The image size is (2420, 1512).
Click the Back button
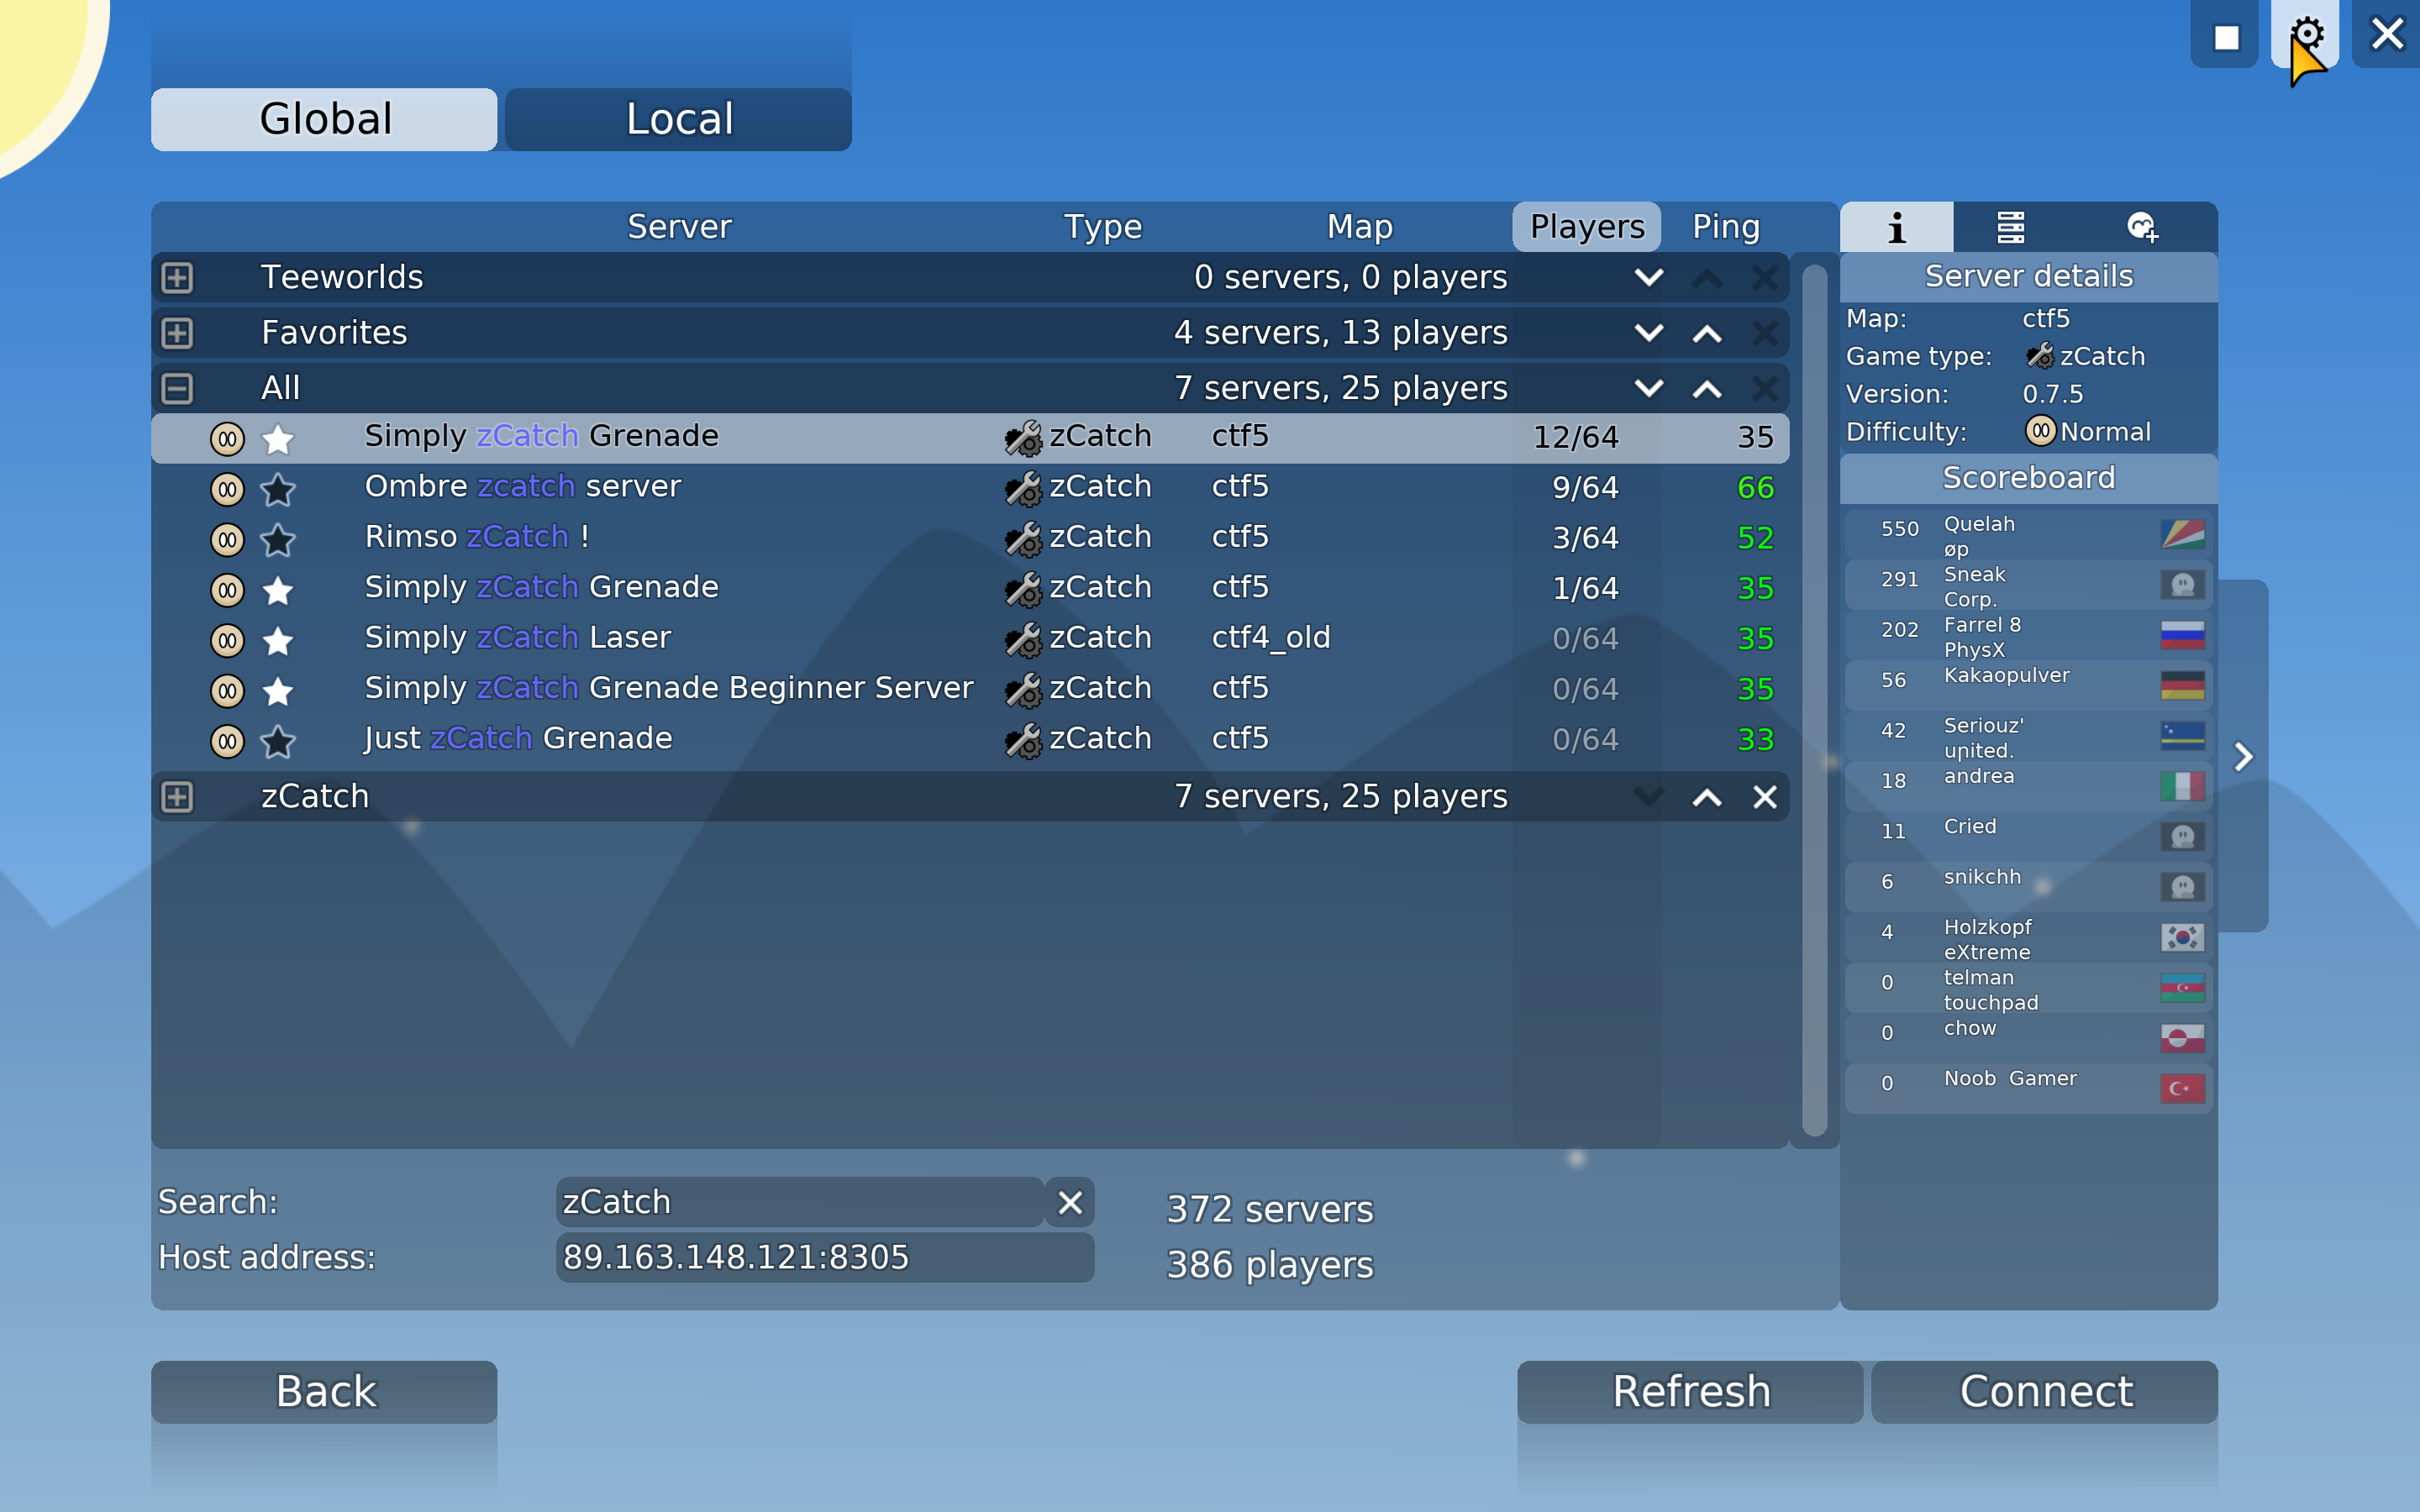point(324,1391)
